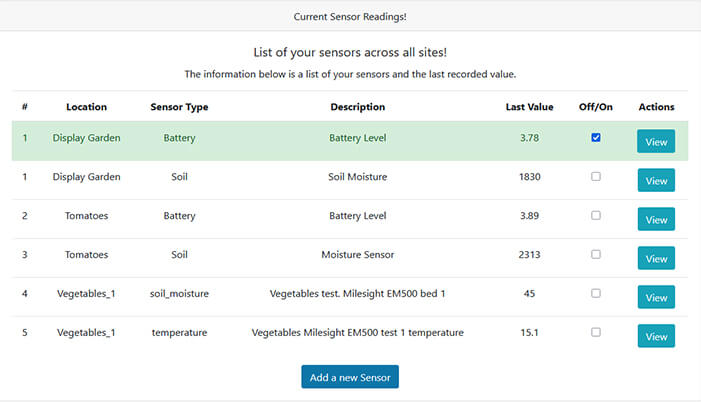
Task: Toggle the Tomatoes Battery Off/On checkbox
Action: tap(596, 215)
